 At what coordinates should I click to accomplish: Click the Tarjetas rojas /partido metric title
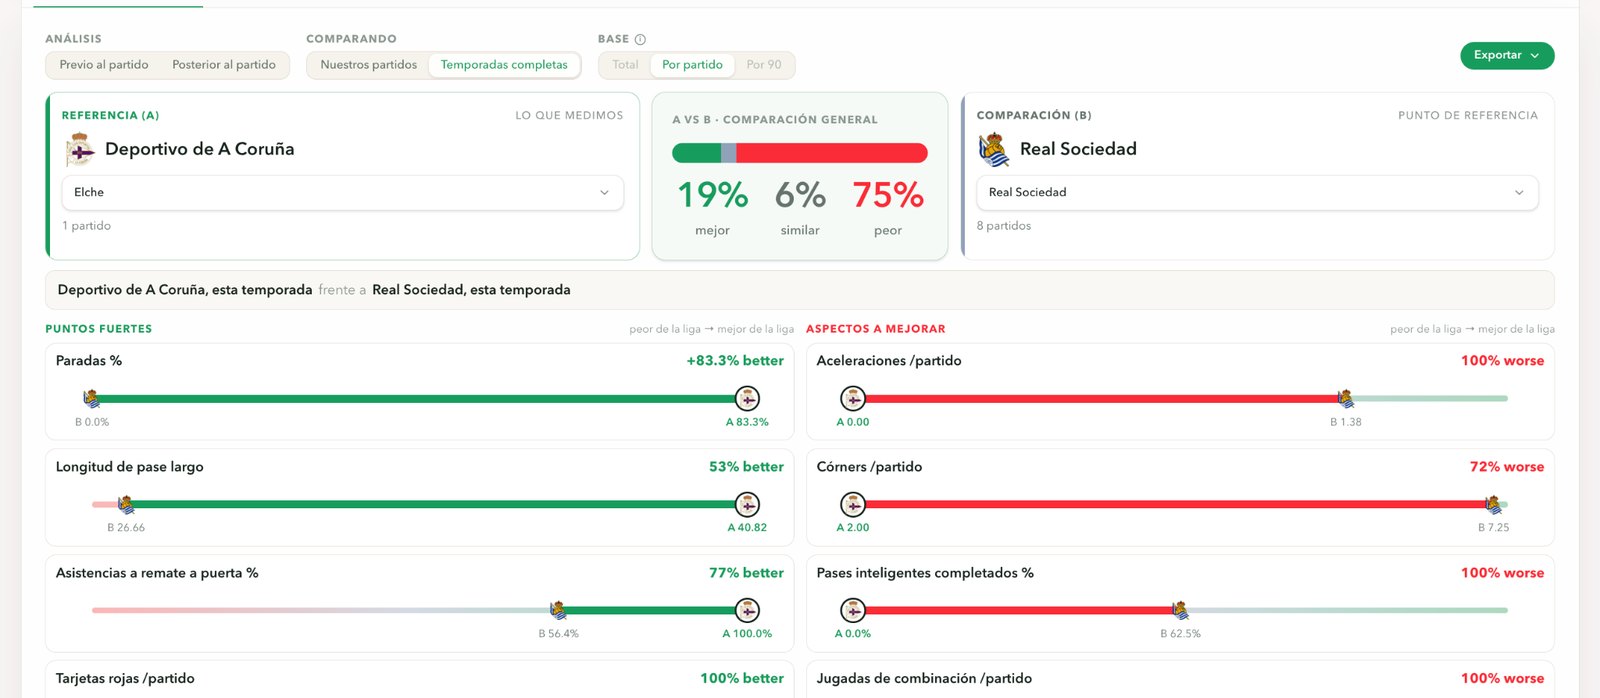click(x=125, y=679)
